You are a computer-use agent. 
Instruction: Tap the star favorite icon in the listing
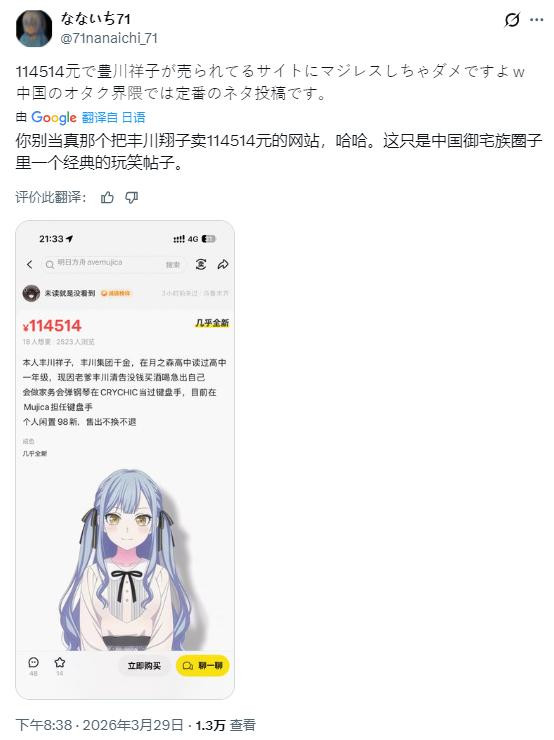[60, 662]
